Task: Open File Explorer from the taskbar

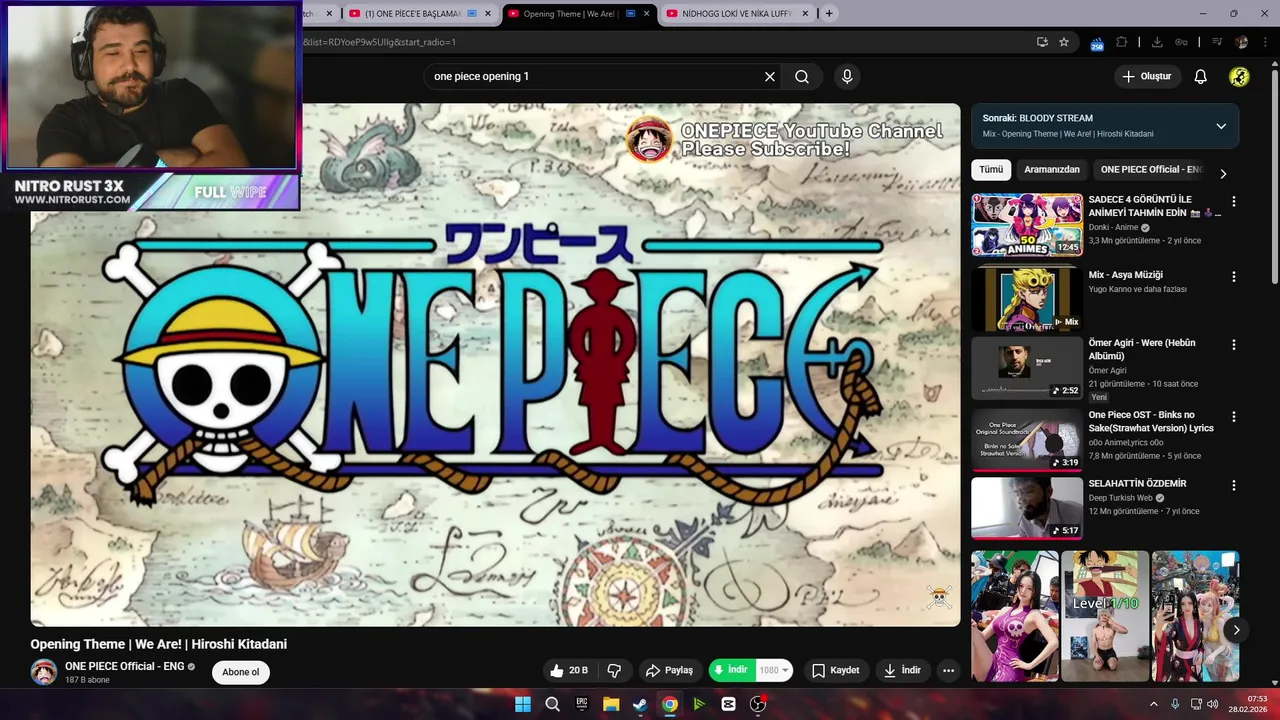Action: (x=611, y=704)
